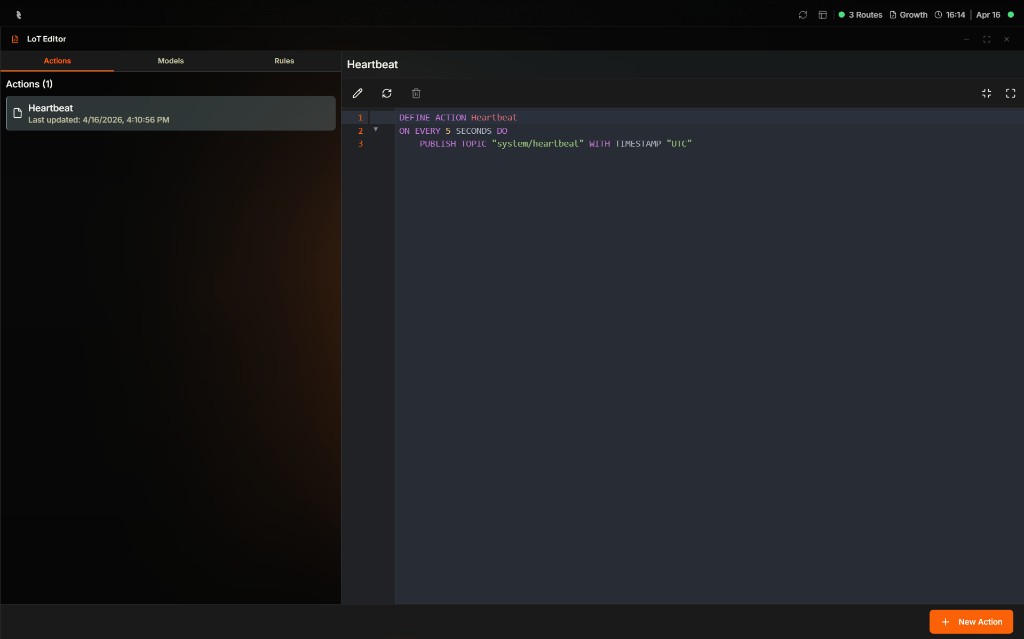Click the sync icon in the top bar
This screenshot has height=639, width=1024.
pyautogui.click(x=803, y=14)
